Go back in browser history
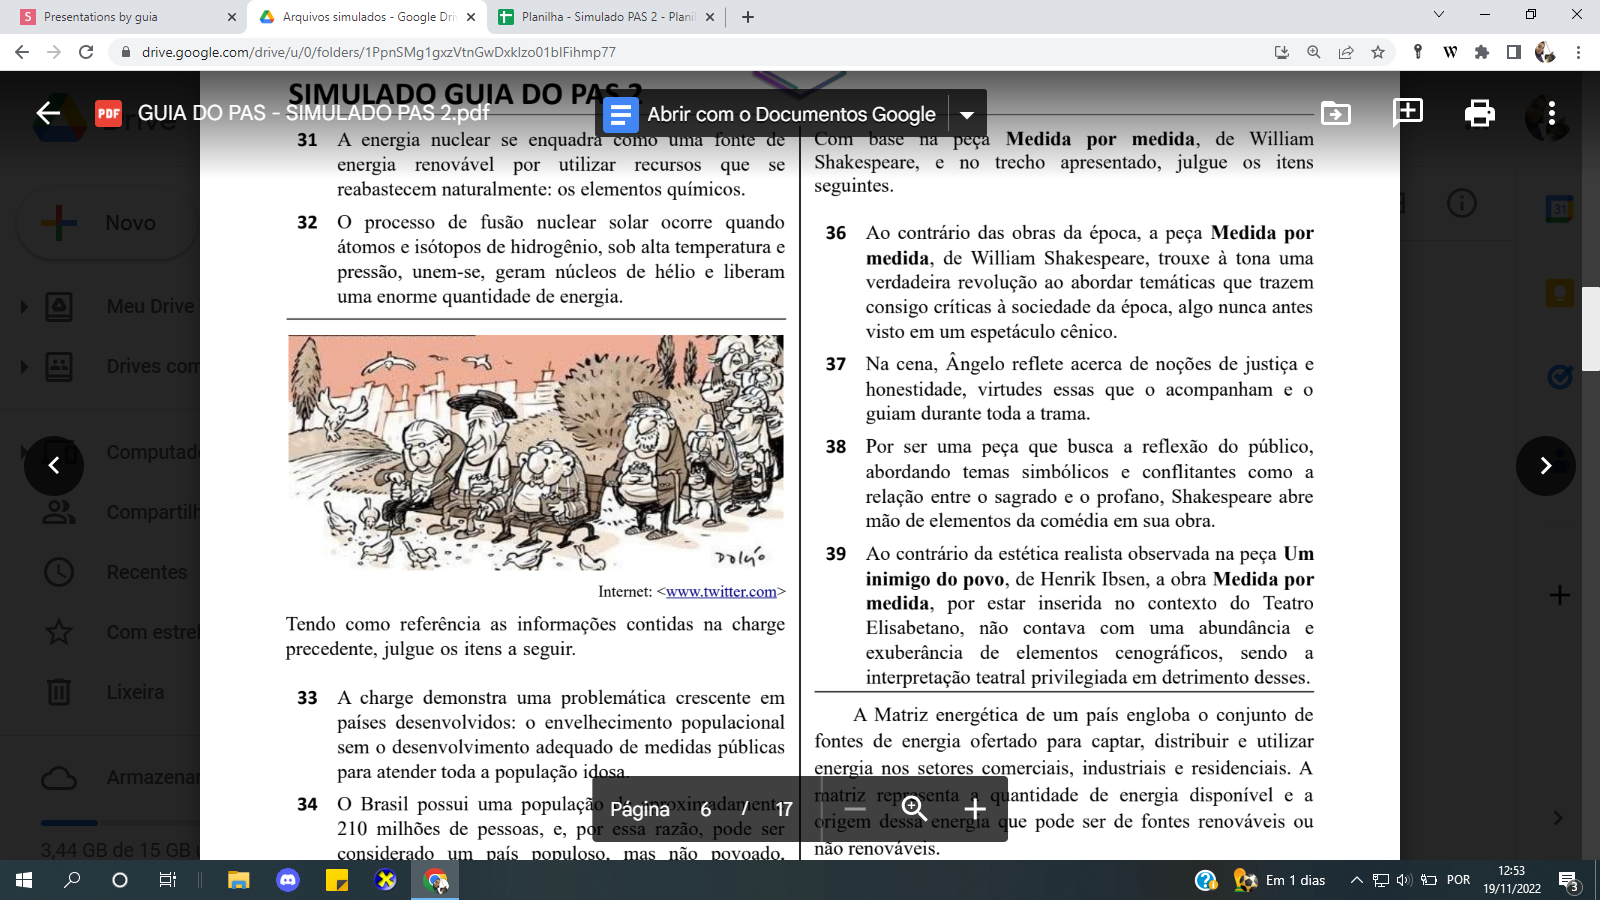The image size is (1600, 900). [x=22, y=52]
